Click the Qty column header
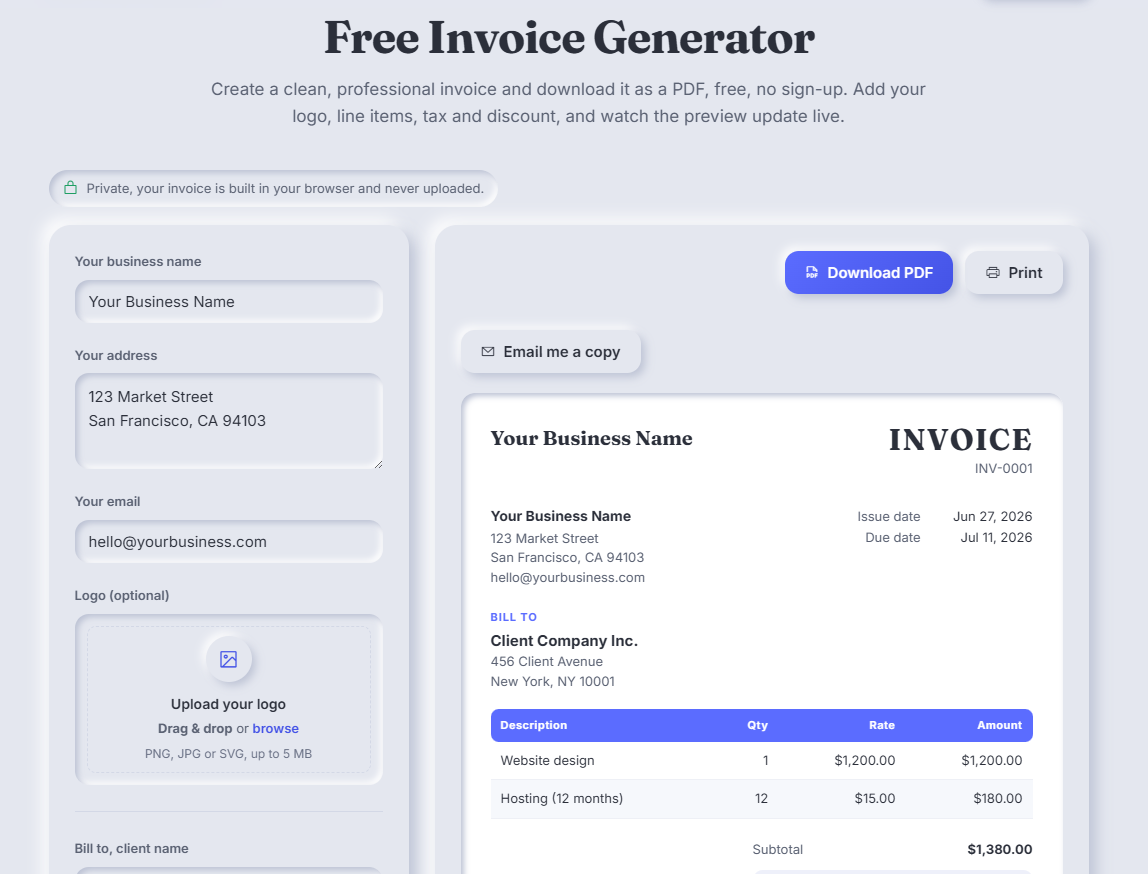The height and width of the screenshot is (874, 1148). (x=757, y=725)
